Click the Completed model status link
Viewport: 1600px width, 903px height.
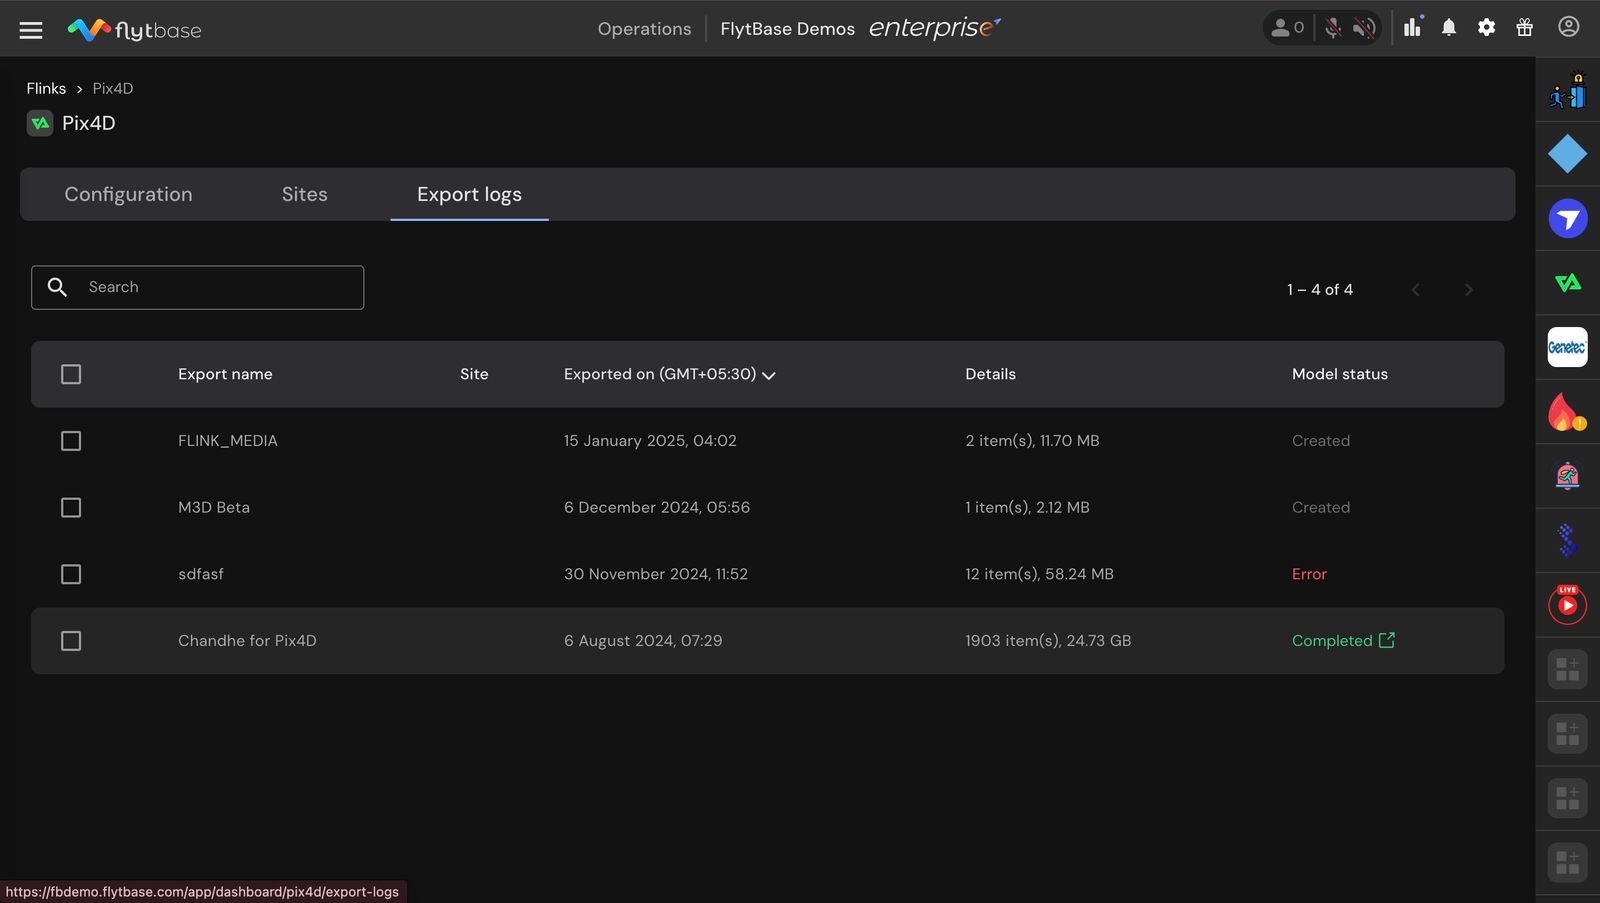(1332, 641)
